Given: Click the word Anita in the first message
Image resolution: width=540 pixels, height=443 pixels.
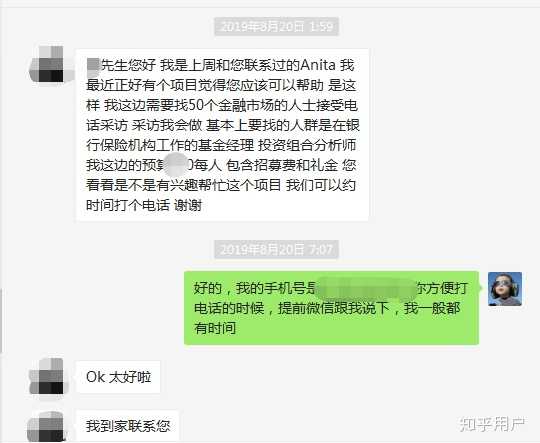Looking at the screenshot, I should [318, 65].
